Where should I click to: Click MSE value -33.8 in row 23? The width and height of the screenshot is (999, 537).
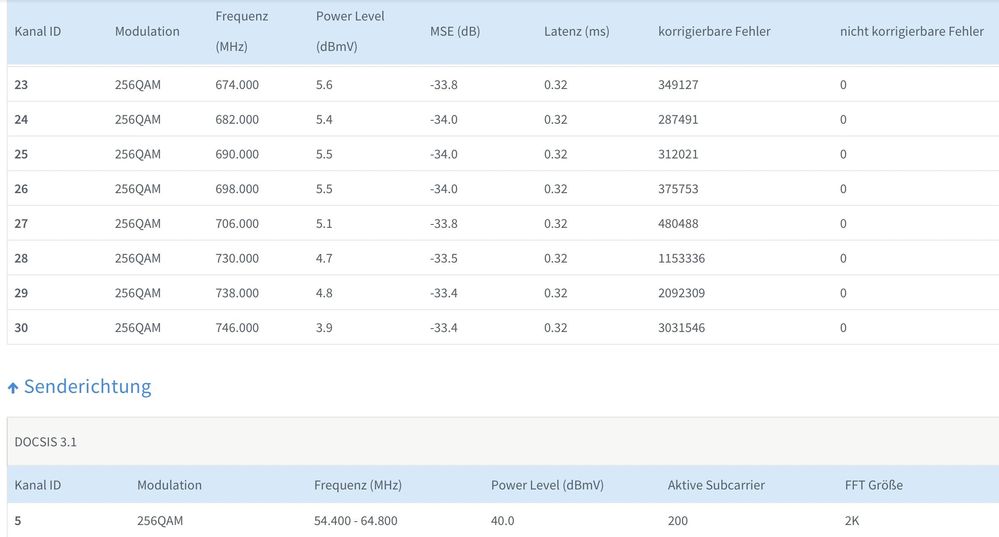pyautogui.click(x=443, y=85)
